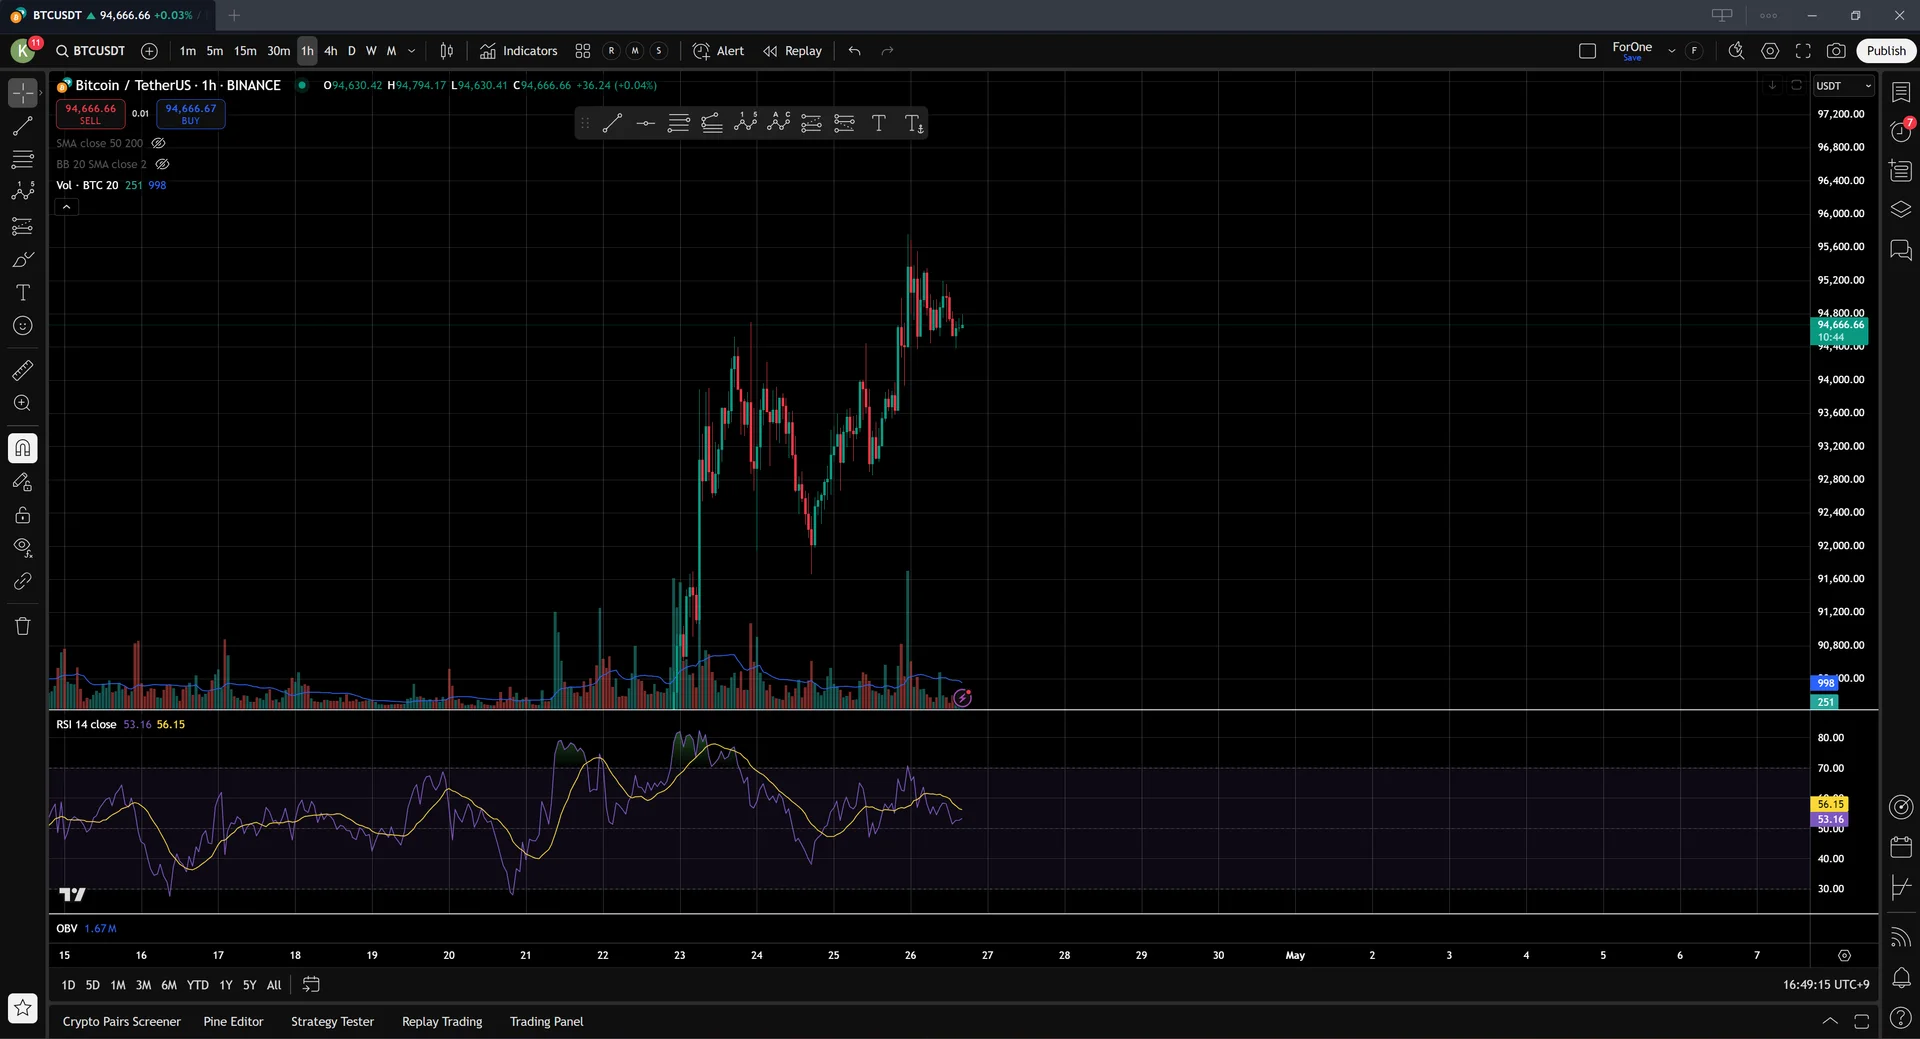Expand cursor tool options arrow

click(x=41, y=92)
